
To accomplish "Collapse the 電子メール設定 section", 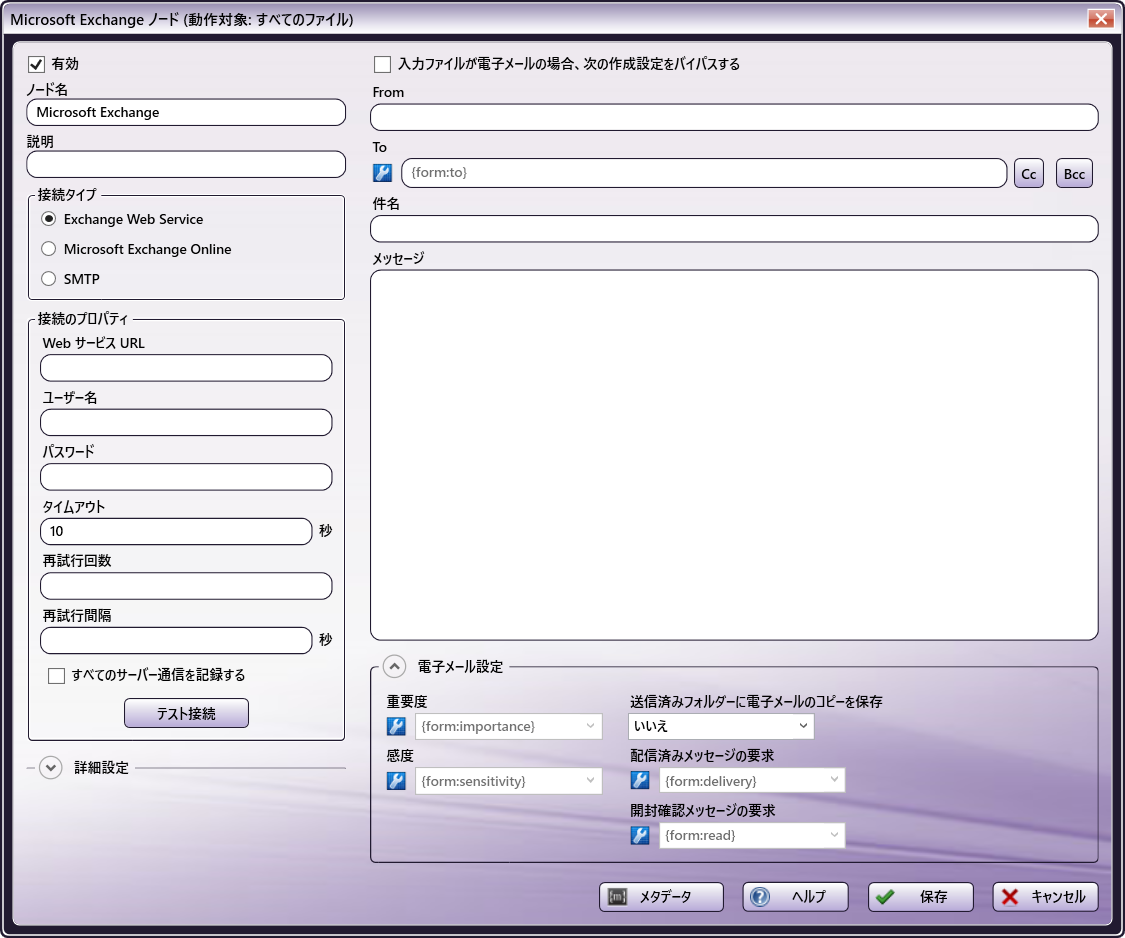I will click(x=395, y=667).
